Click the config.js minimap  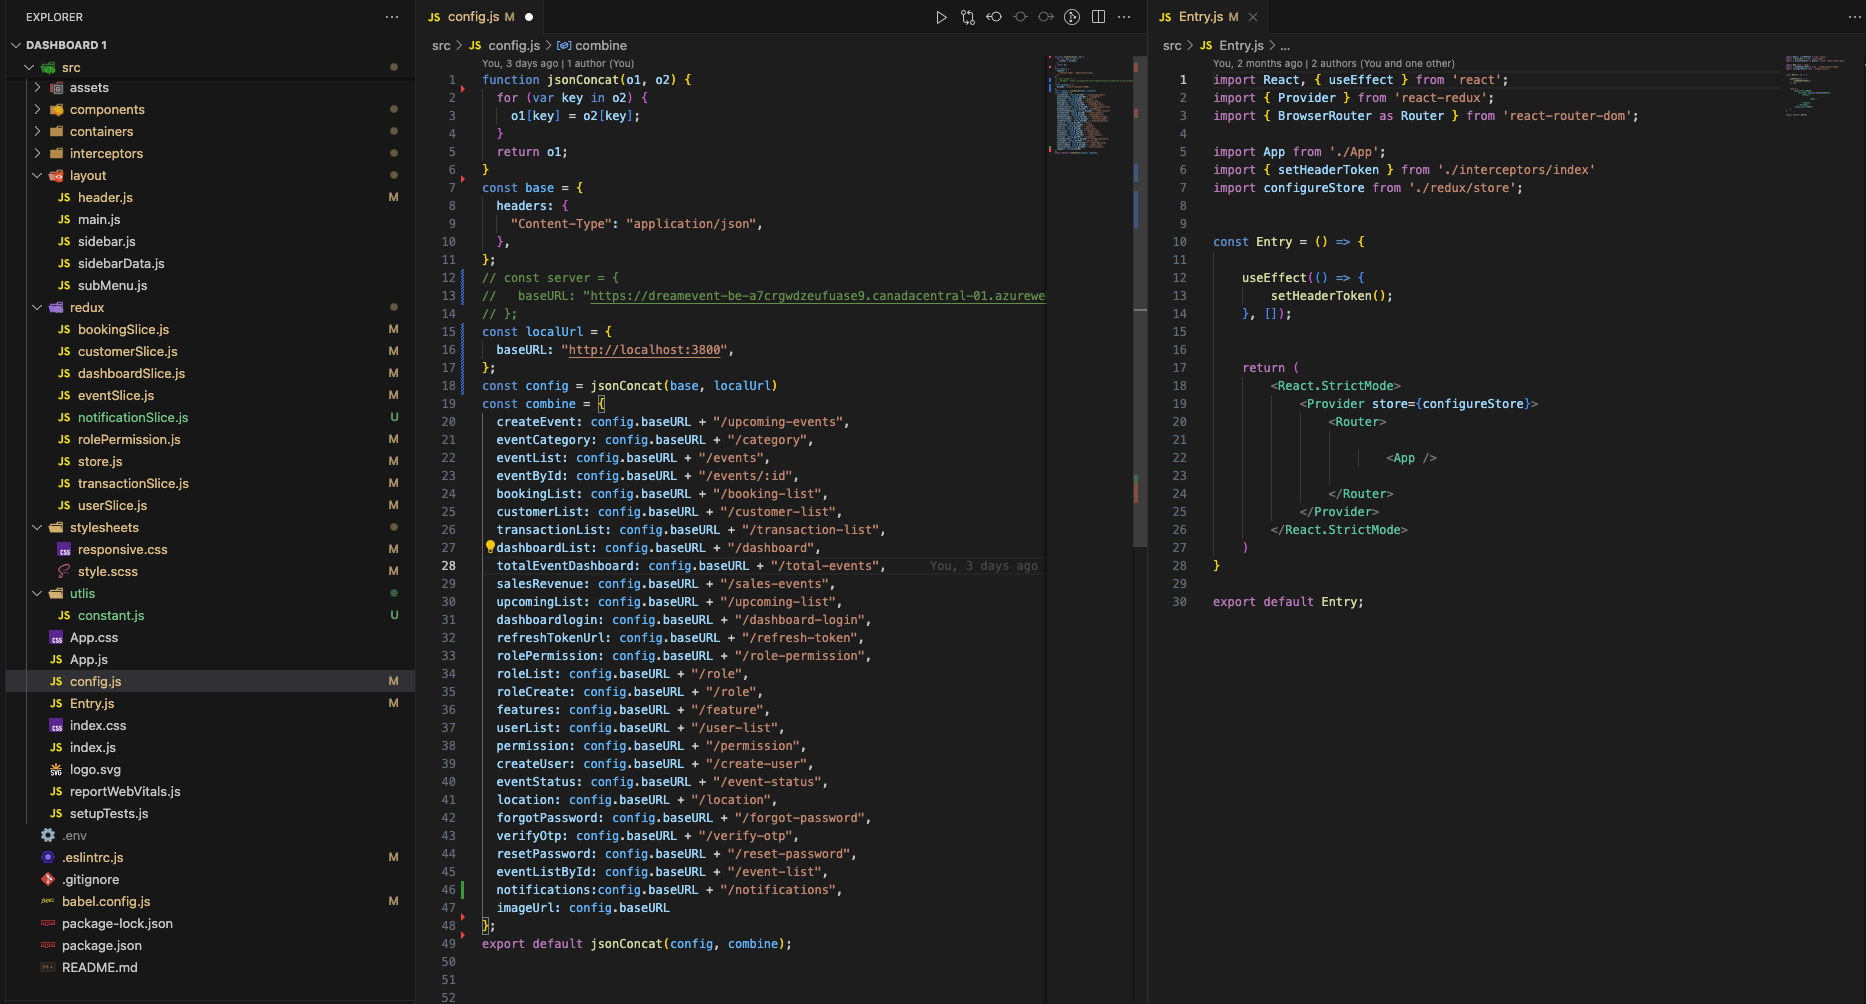[1088, 105]
